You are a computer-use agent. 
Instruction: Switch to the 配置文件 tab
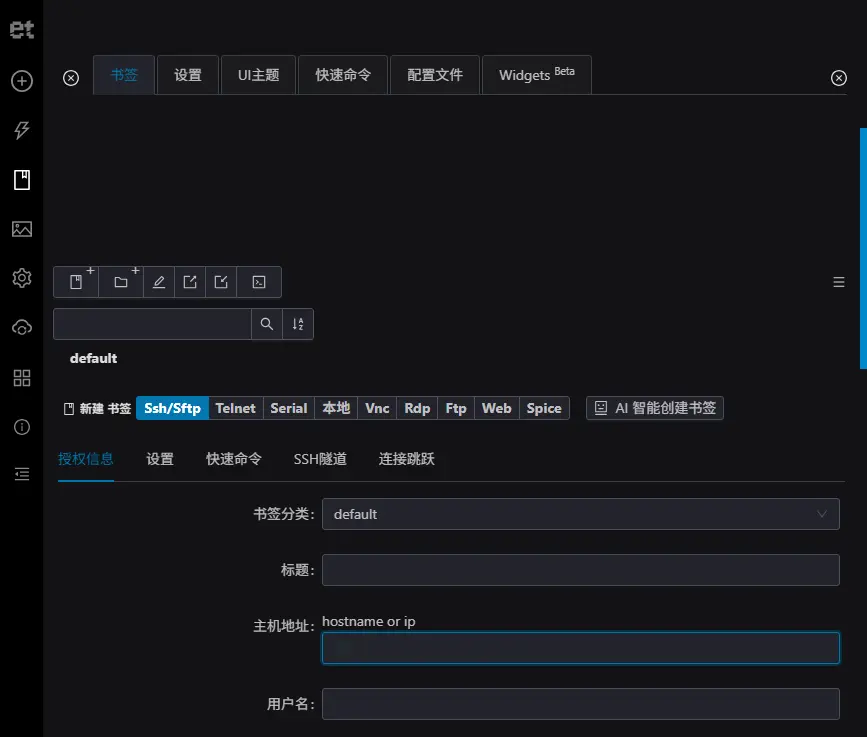point(435,75)
